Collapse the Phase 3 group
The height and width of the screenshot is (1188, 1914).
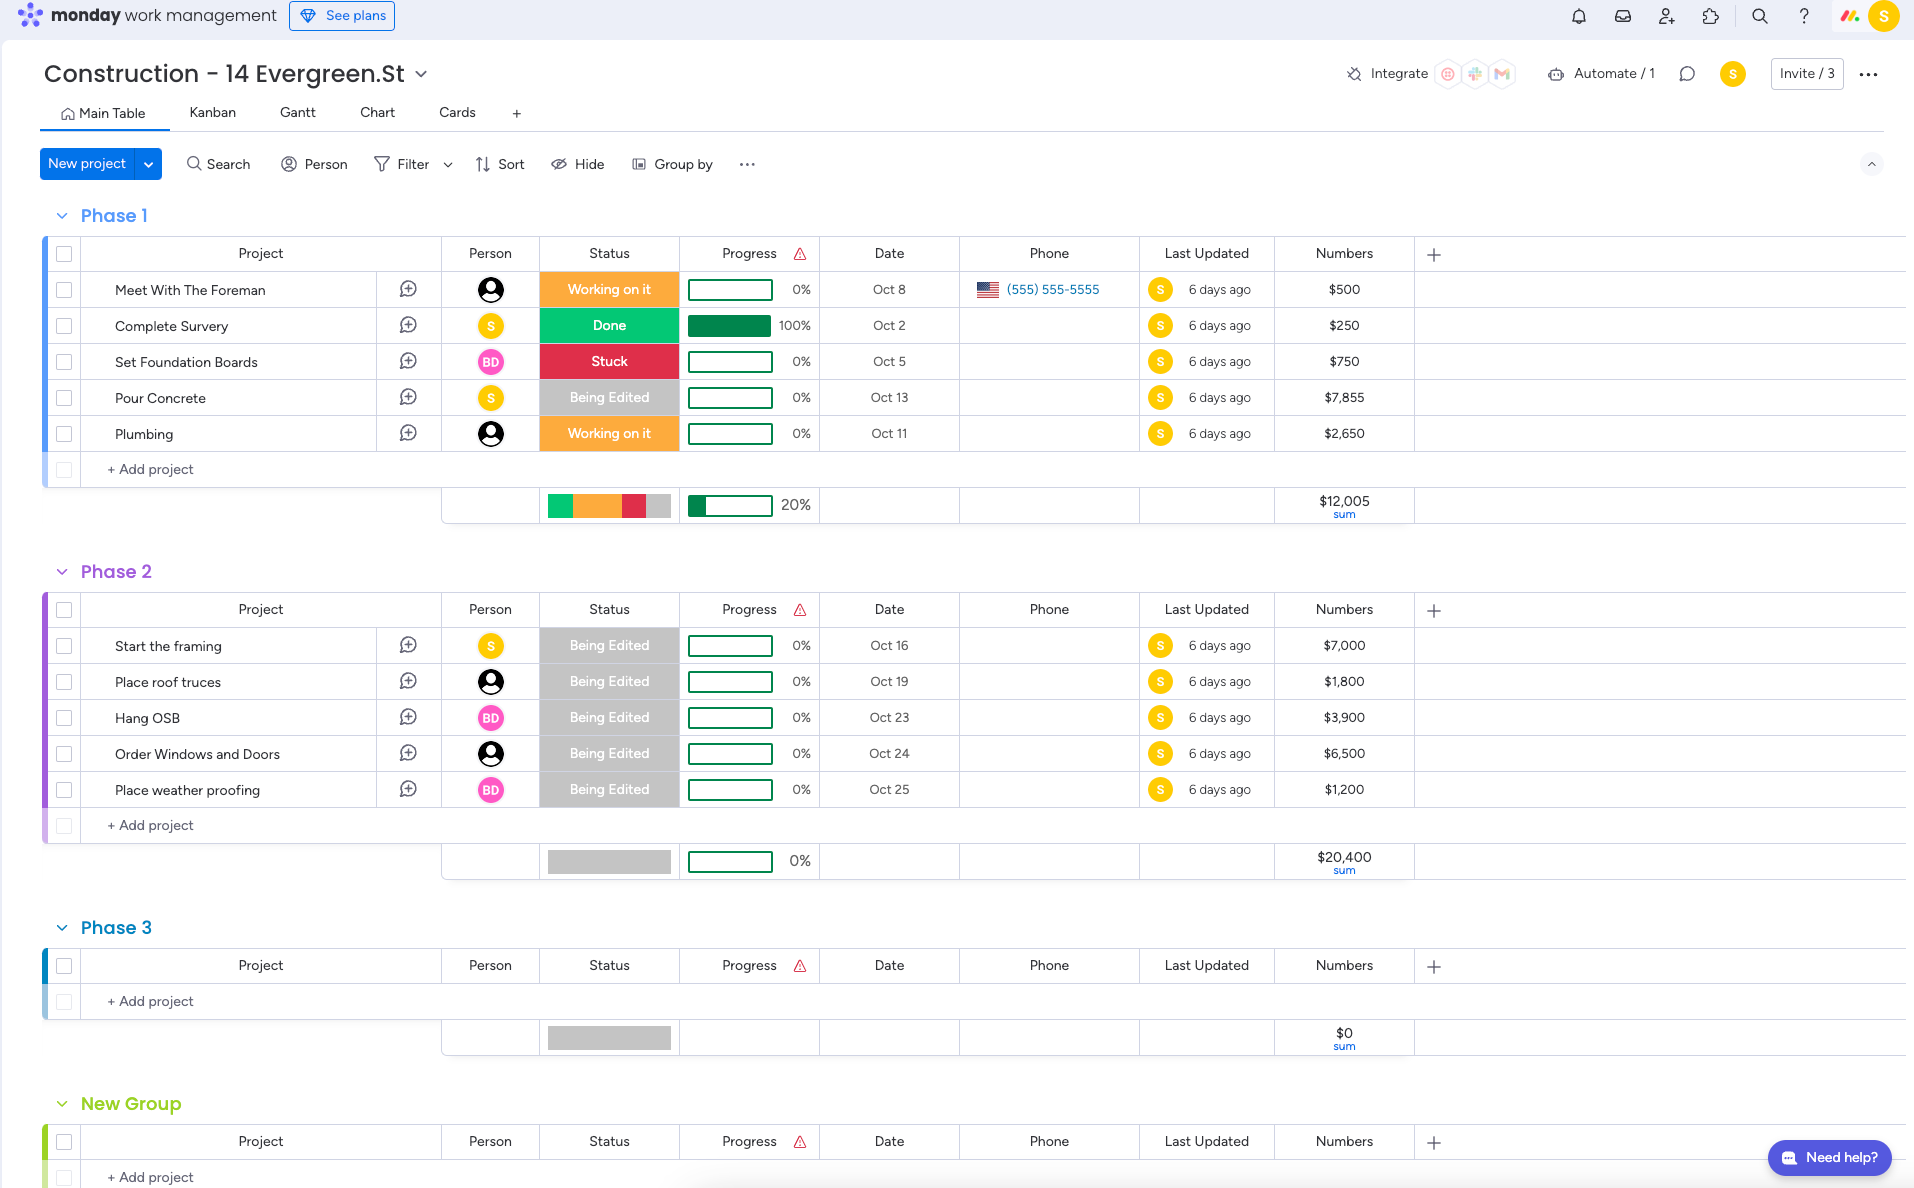tap(62, 928)
